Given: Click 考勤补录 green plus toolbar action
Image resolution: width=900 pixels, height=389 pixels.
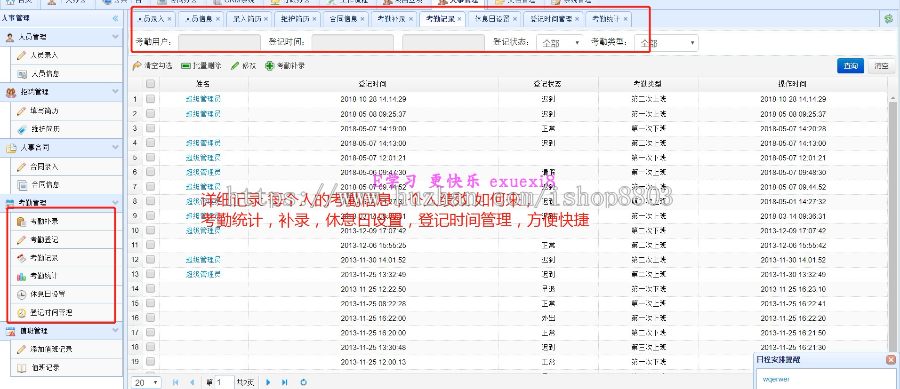Looking at the screenshot, I should [x=285, y=66].
